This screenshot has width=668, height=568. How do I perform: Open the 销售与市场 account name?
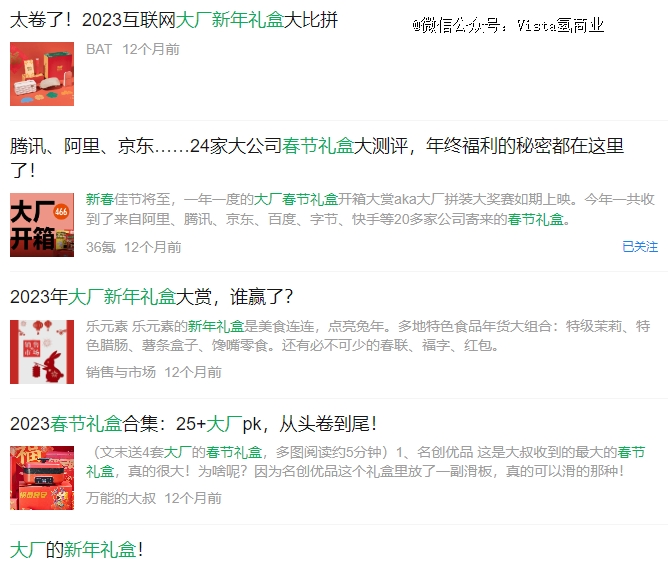[x=121, y=372]
